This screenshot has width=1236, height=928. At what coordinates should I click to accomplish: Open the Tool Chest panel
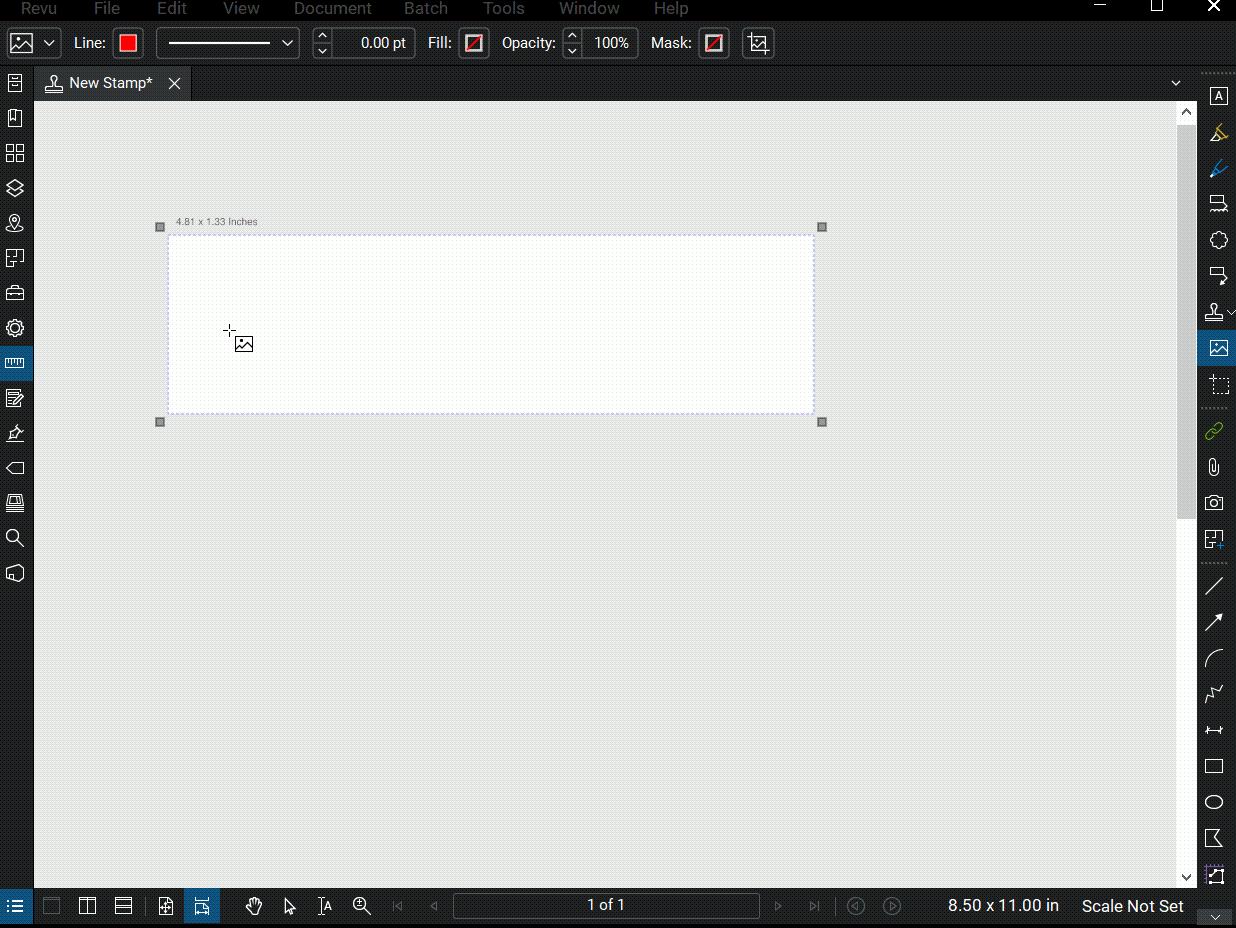[x=15, y=292]
